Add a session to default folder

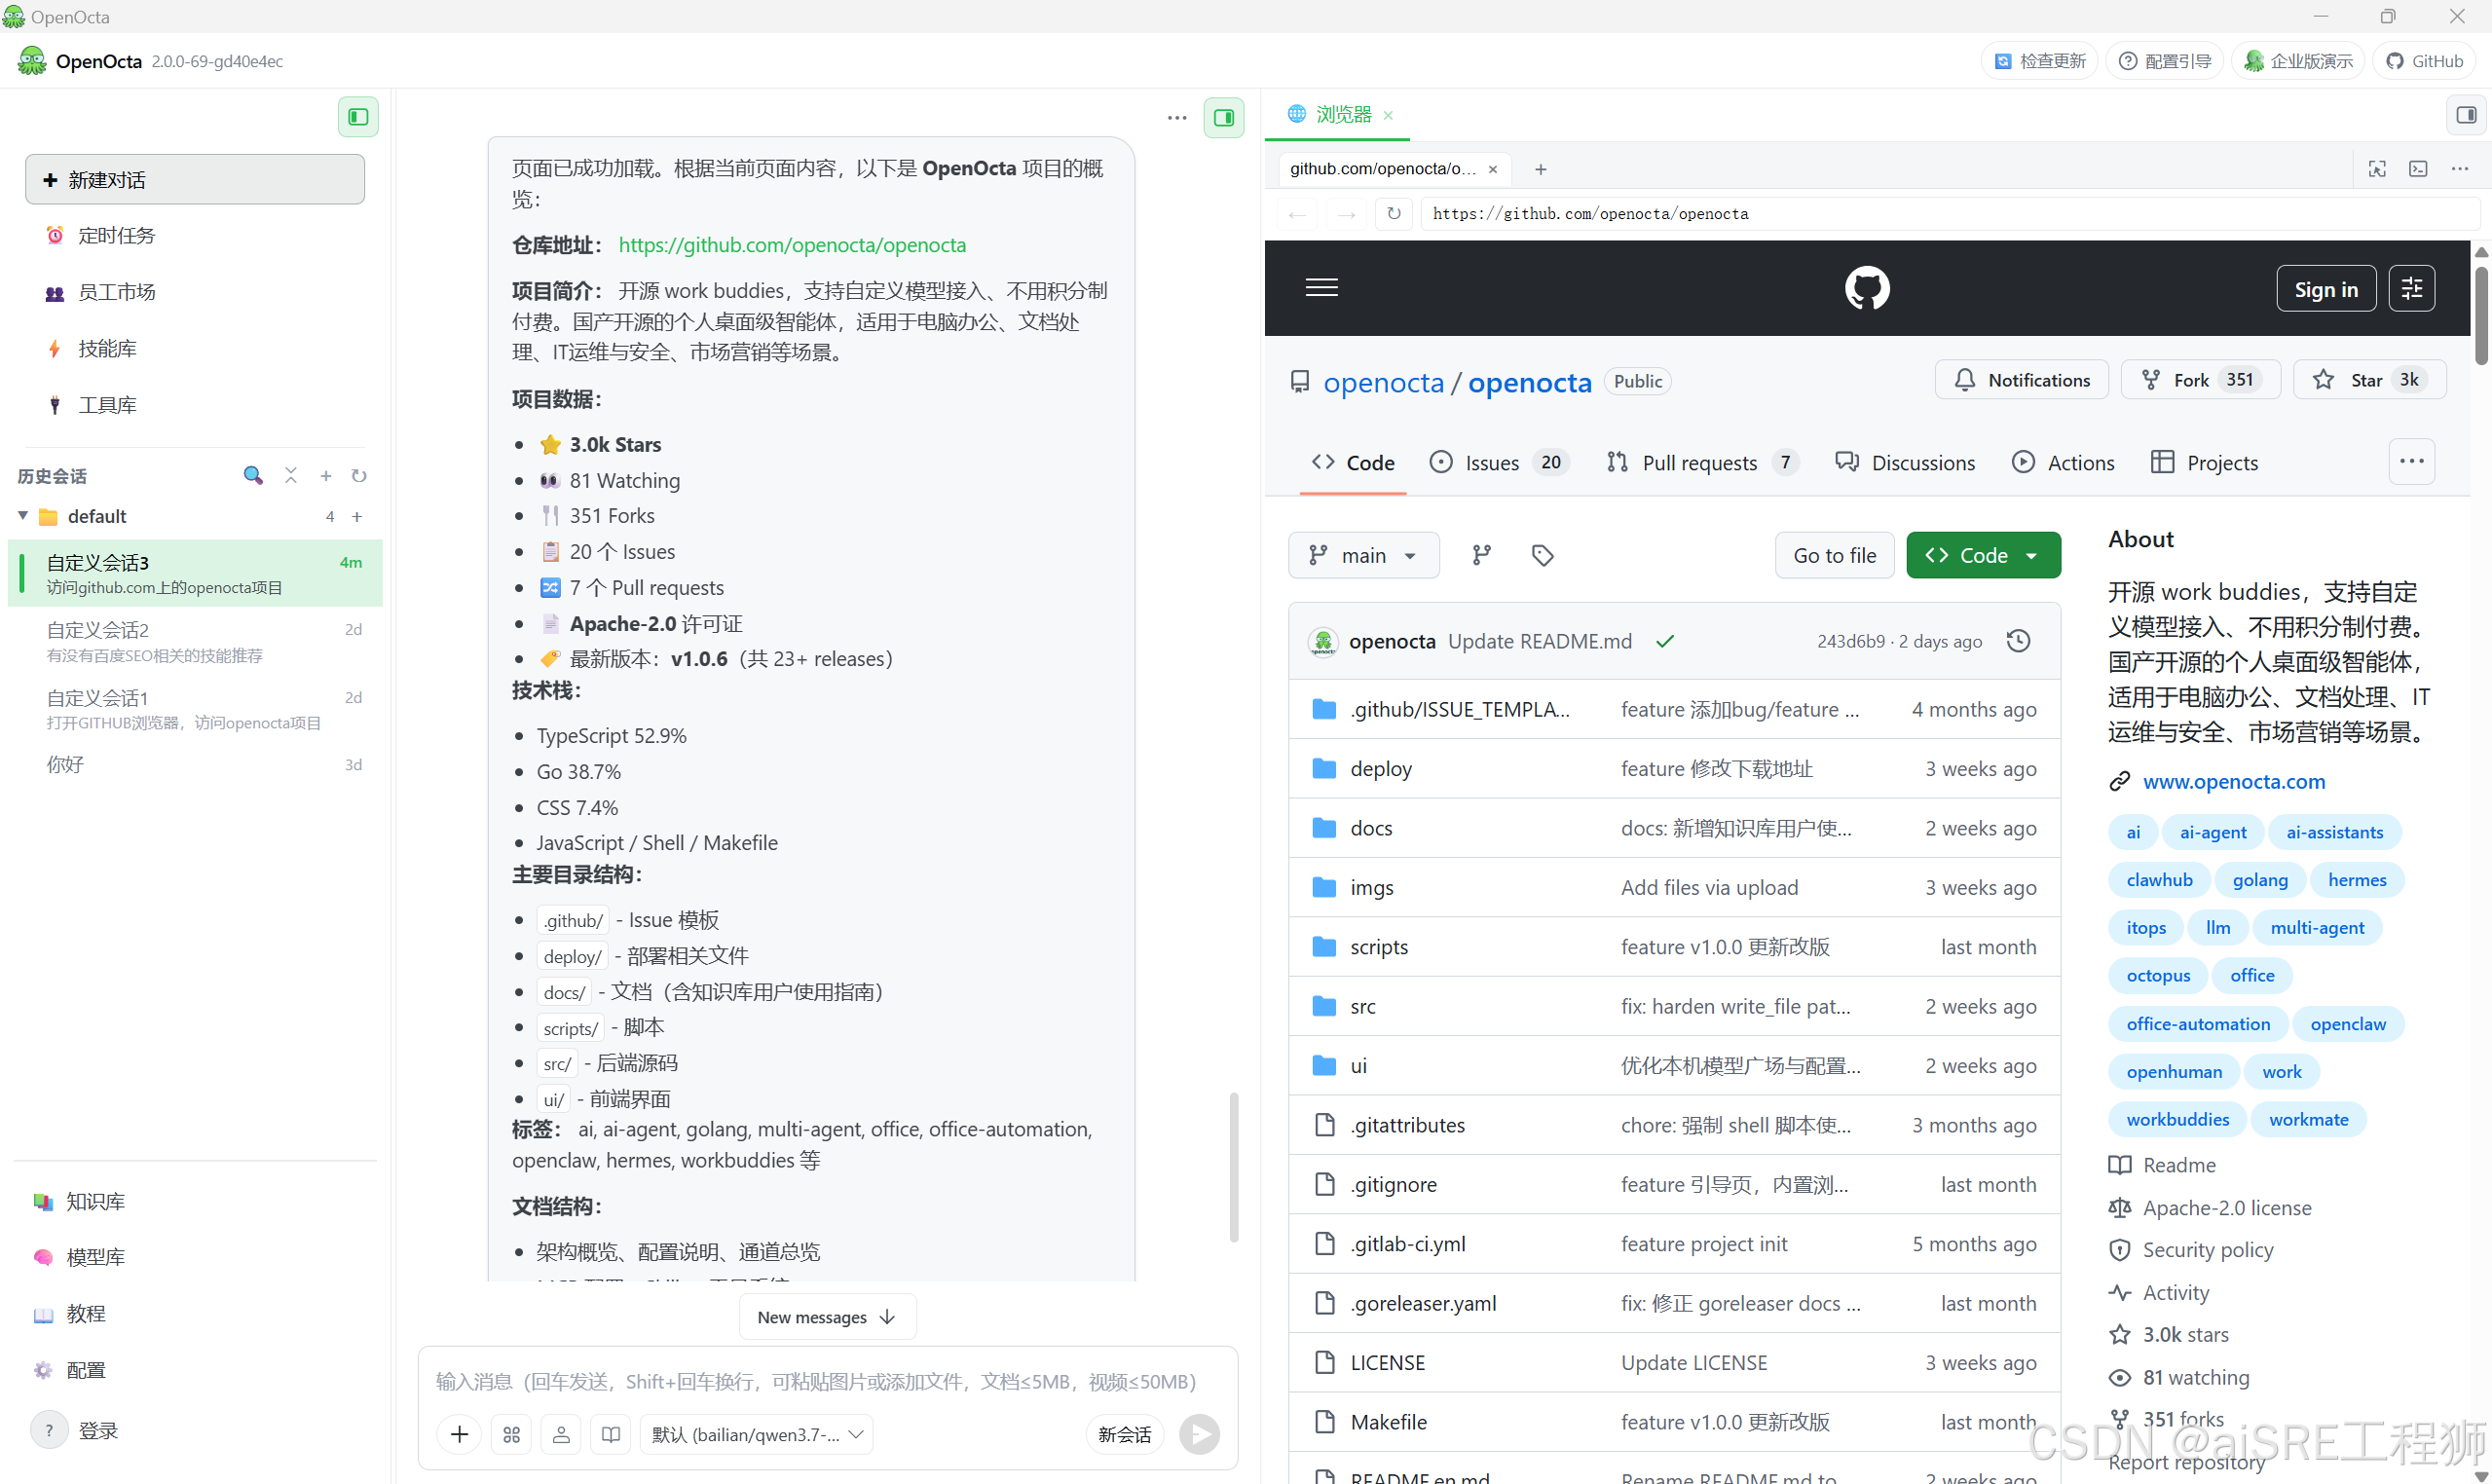pos(357,517)
